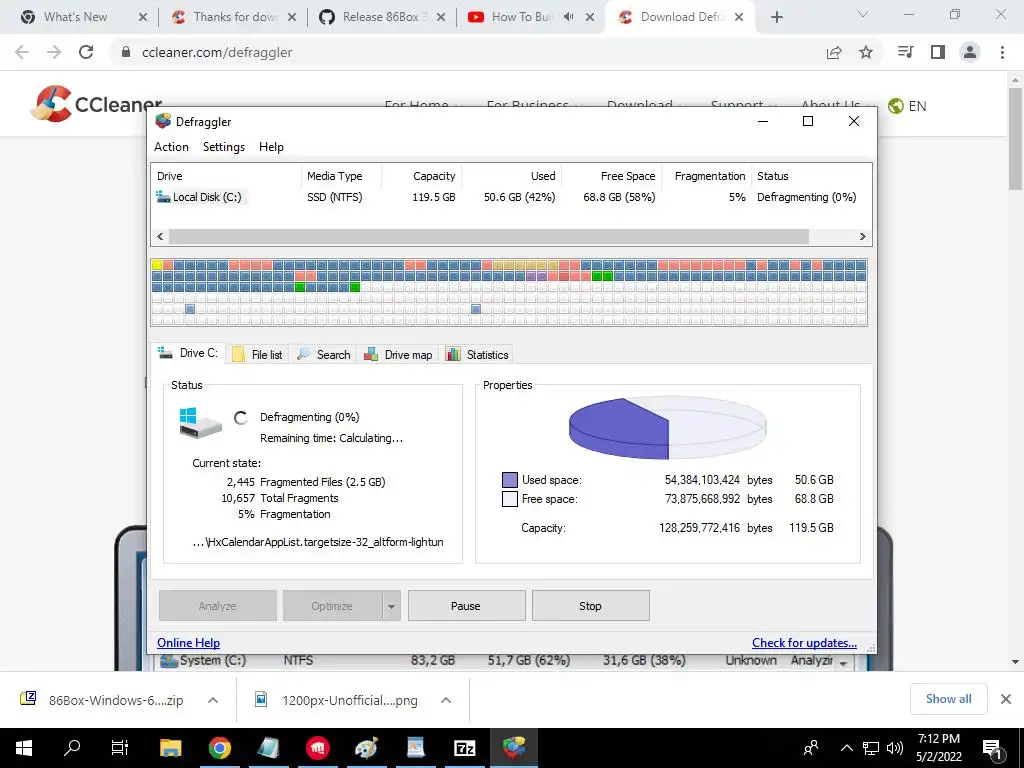Image resolution: width=1024 pixels, height=768 pixels.
Task: Stop the defragmentation with Stop button
Action: coord(590,605)
